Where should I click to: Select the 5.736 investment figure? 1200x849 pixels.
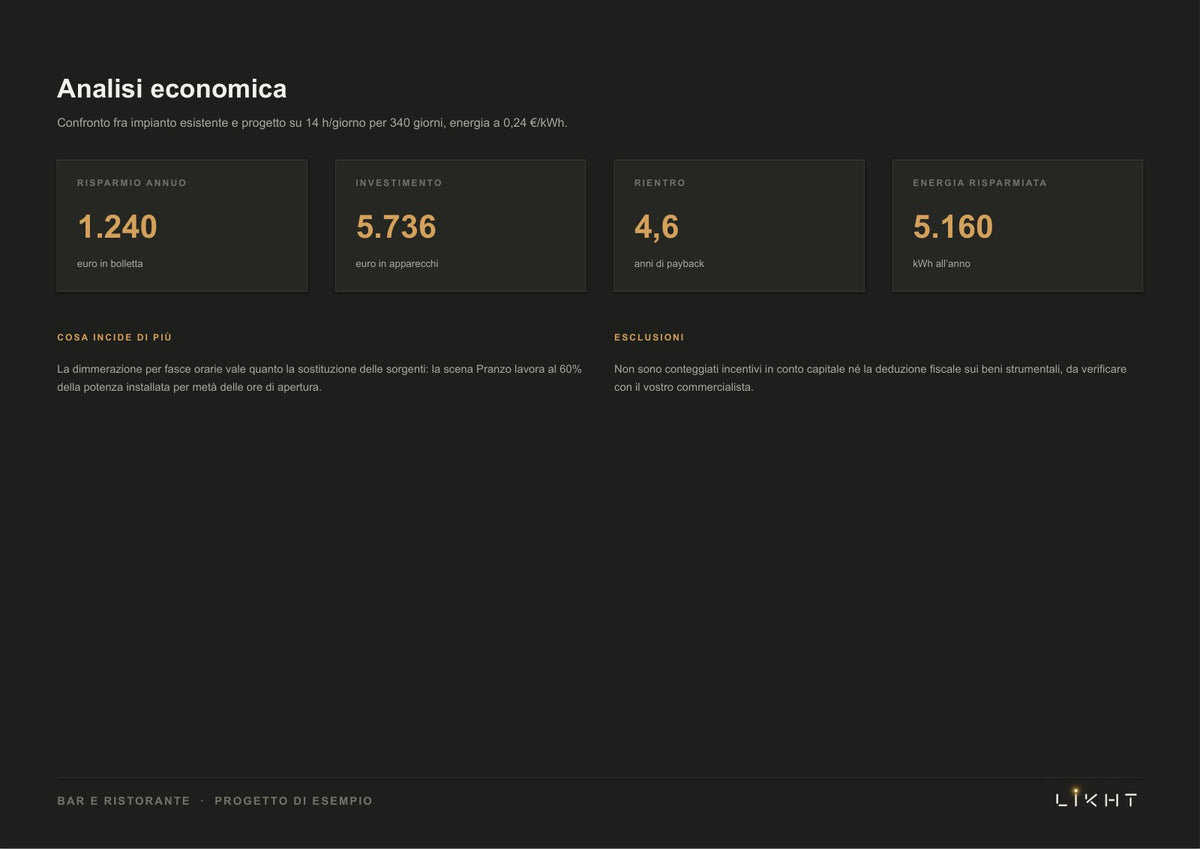[x=396, y=227]
